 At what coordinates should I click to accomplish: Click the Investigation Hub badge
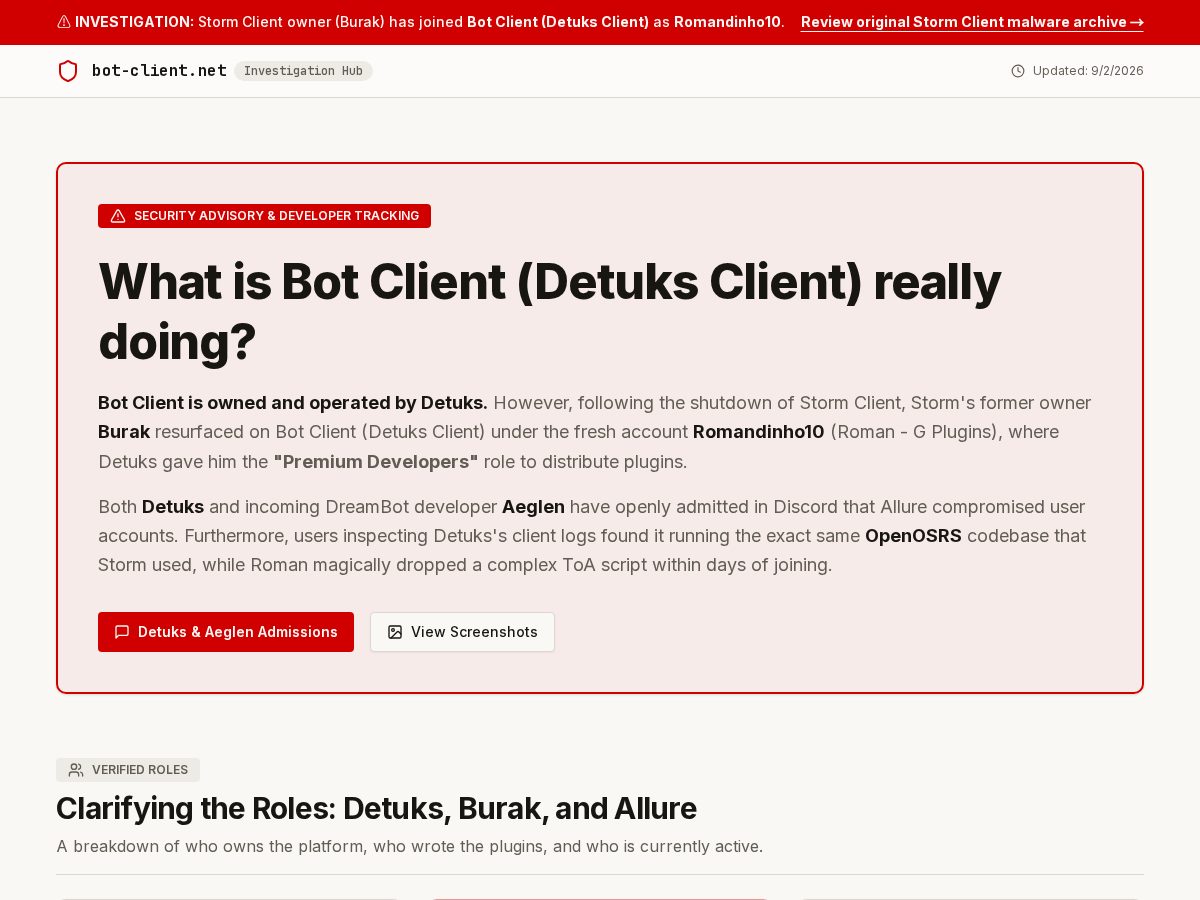tap(303, 71)
